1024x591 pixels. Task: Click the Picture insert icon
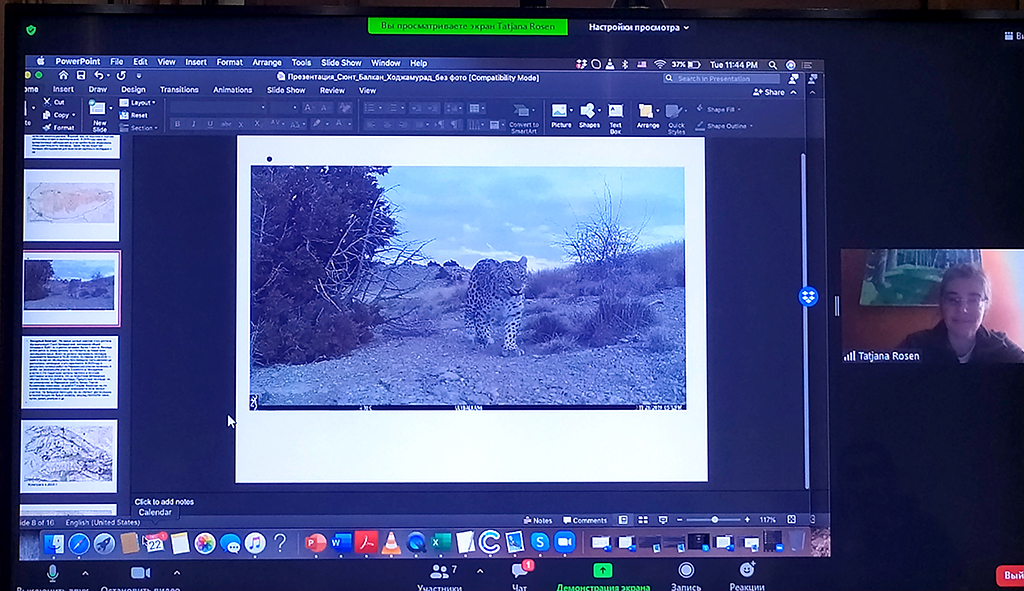(560, 112)
